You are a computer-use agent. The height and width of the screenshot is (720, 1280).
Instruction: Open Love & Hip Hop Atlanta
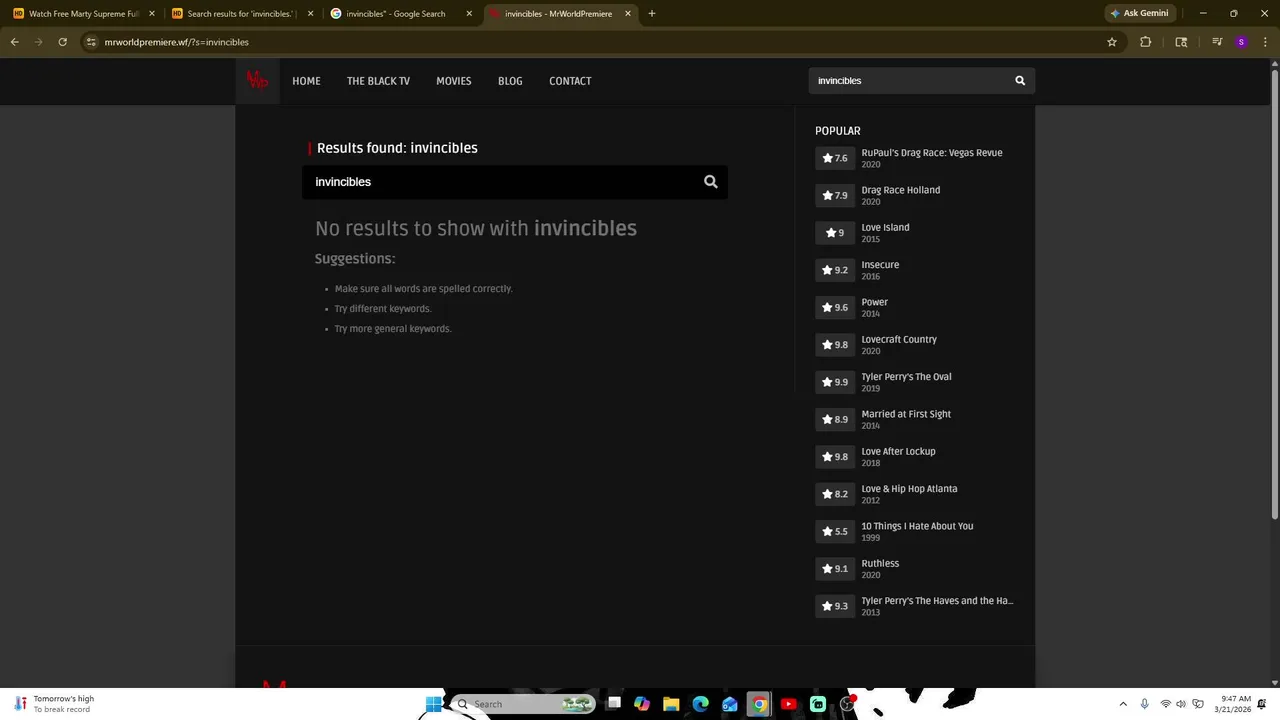coord(909,489)
